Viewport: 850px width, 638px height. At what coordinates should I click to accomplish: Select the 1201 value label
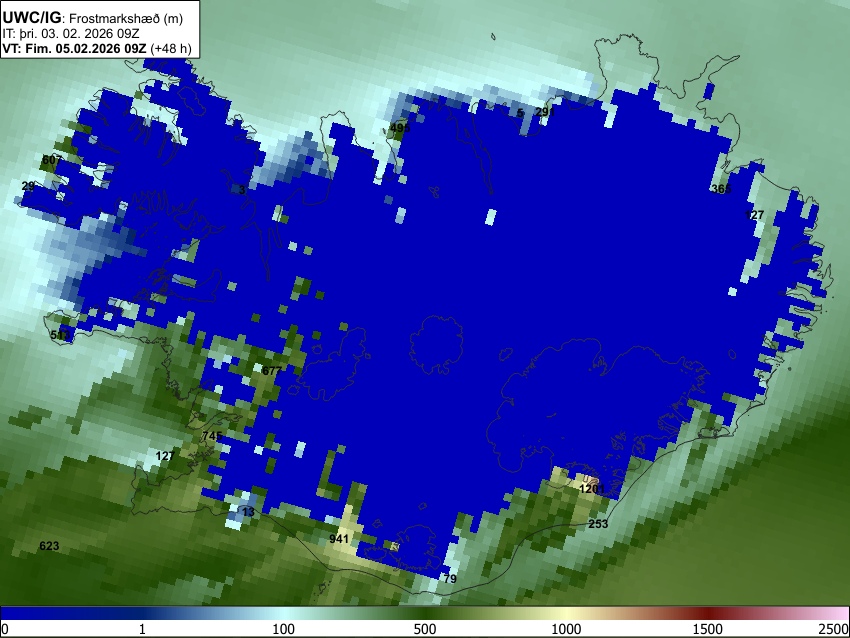[x=591, y=489]
